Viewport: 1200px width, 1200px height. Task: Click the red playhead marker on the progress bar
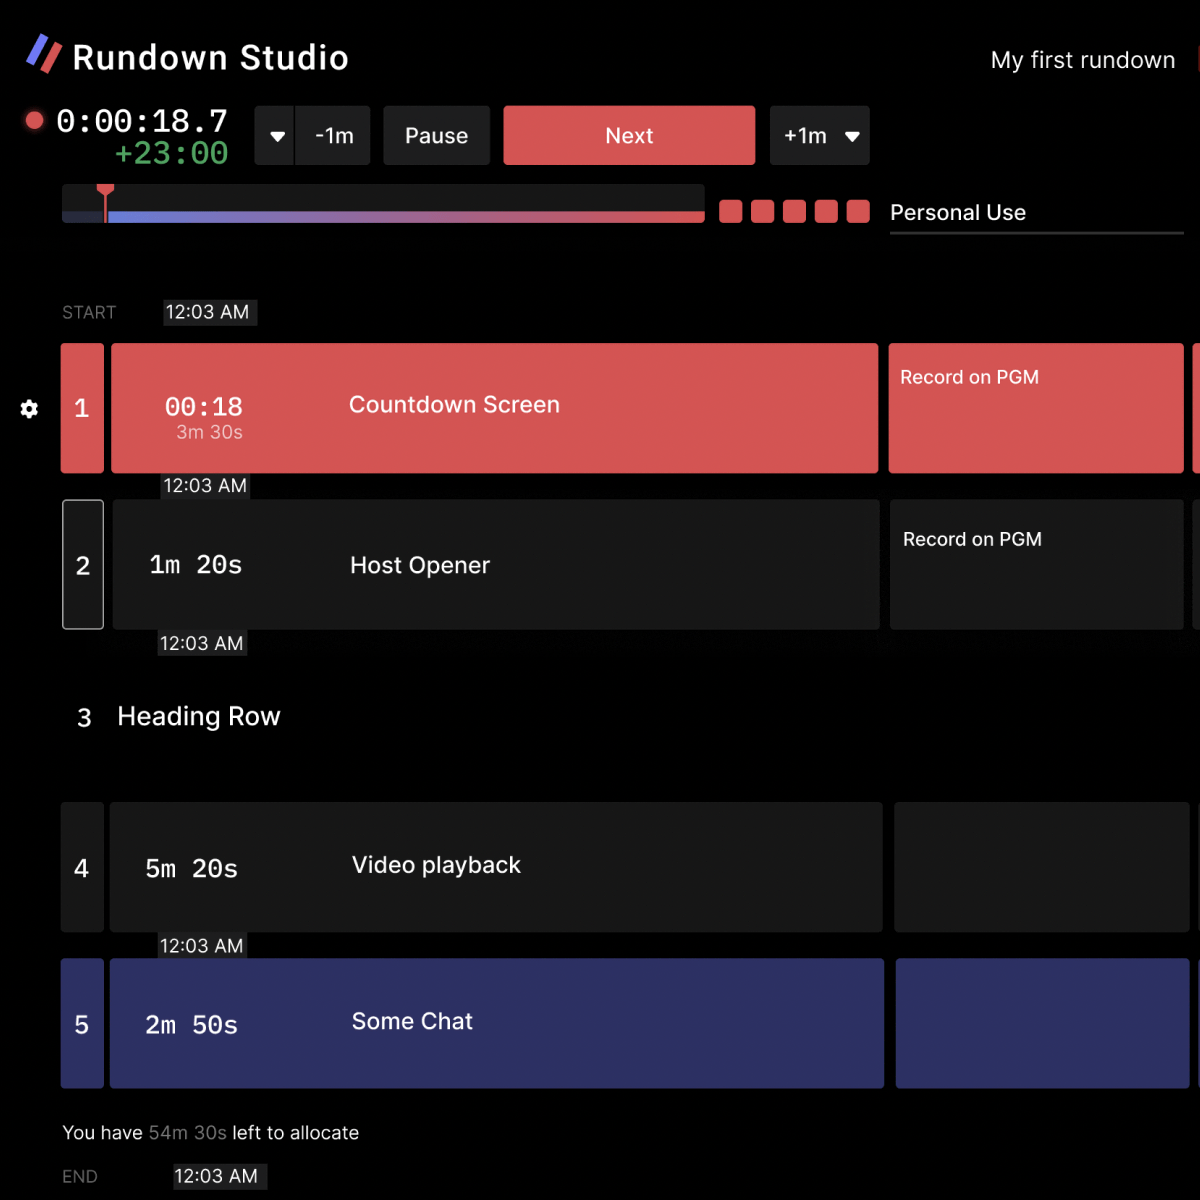pyautogui.click(x=105, y=192)
